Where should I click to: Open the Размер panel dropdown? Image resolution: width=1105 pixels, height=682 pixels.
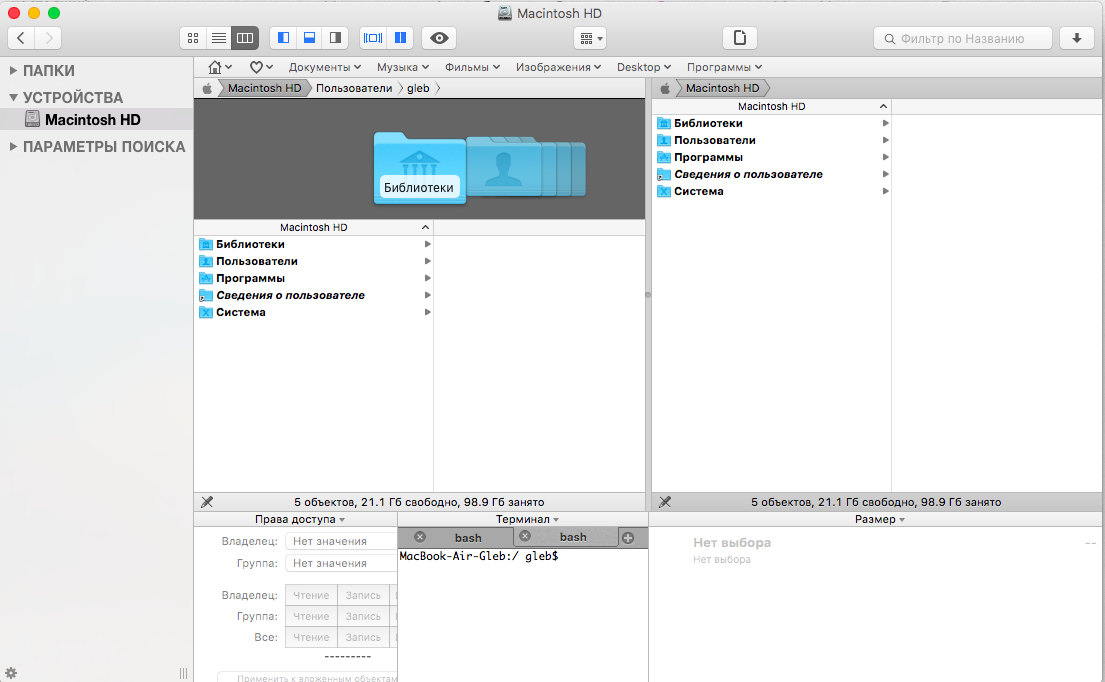879,519
